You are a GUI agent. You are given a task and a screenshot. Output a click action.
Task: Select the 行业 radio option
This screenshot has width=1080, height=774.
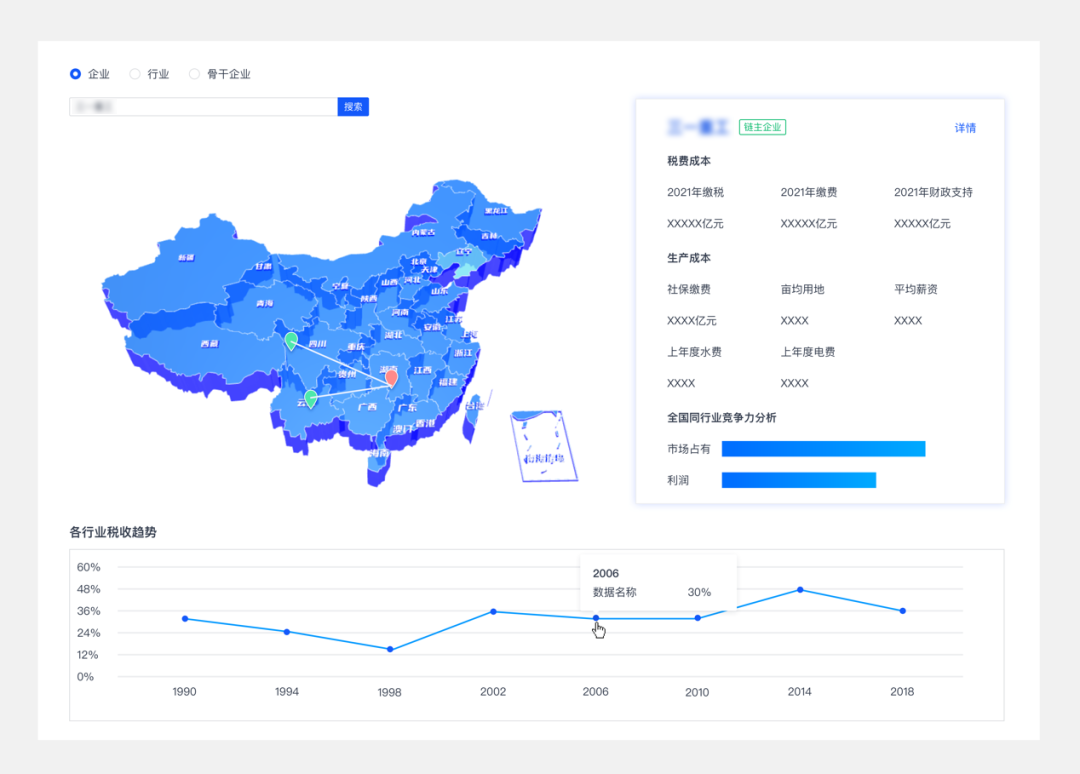tap(134, 74)
